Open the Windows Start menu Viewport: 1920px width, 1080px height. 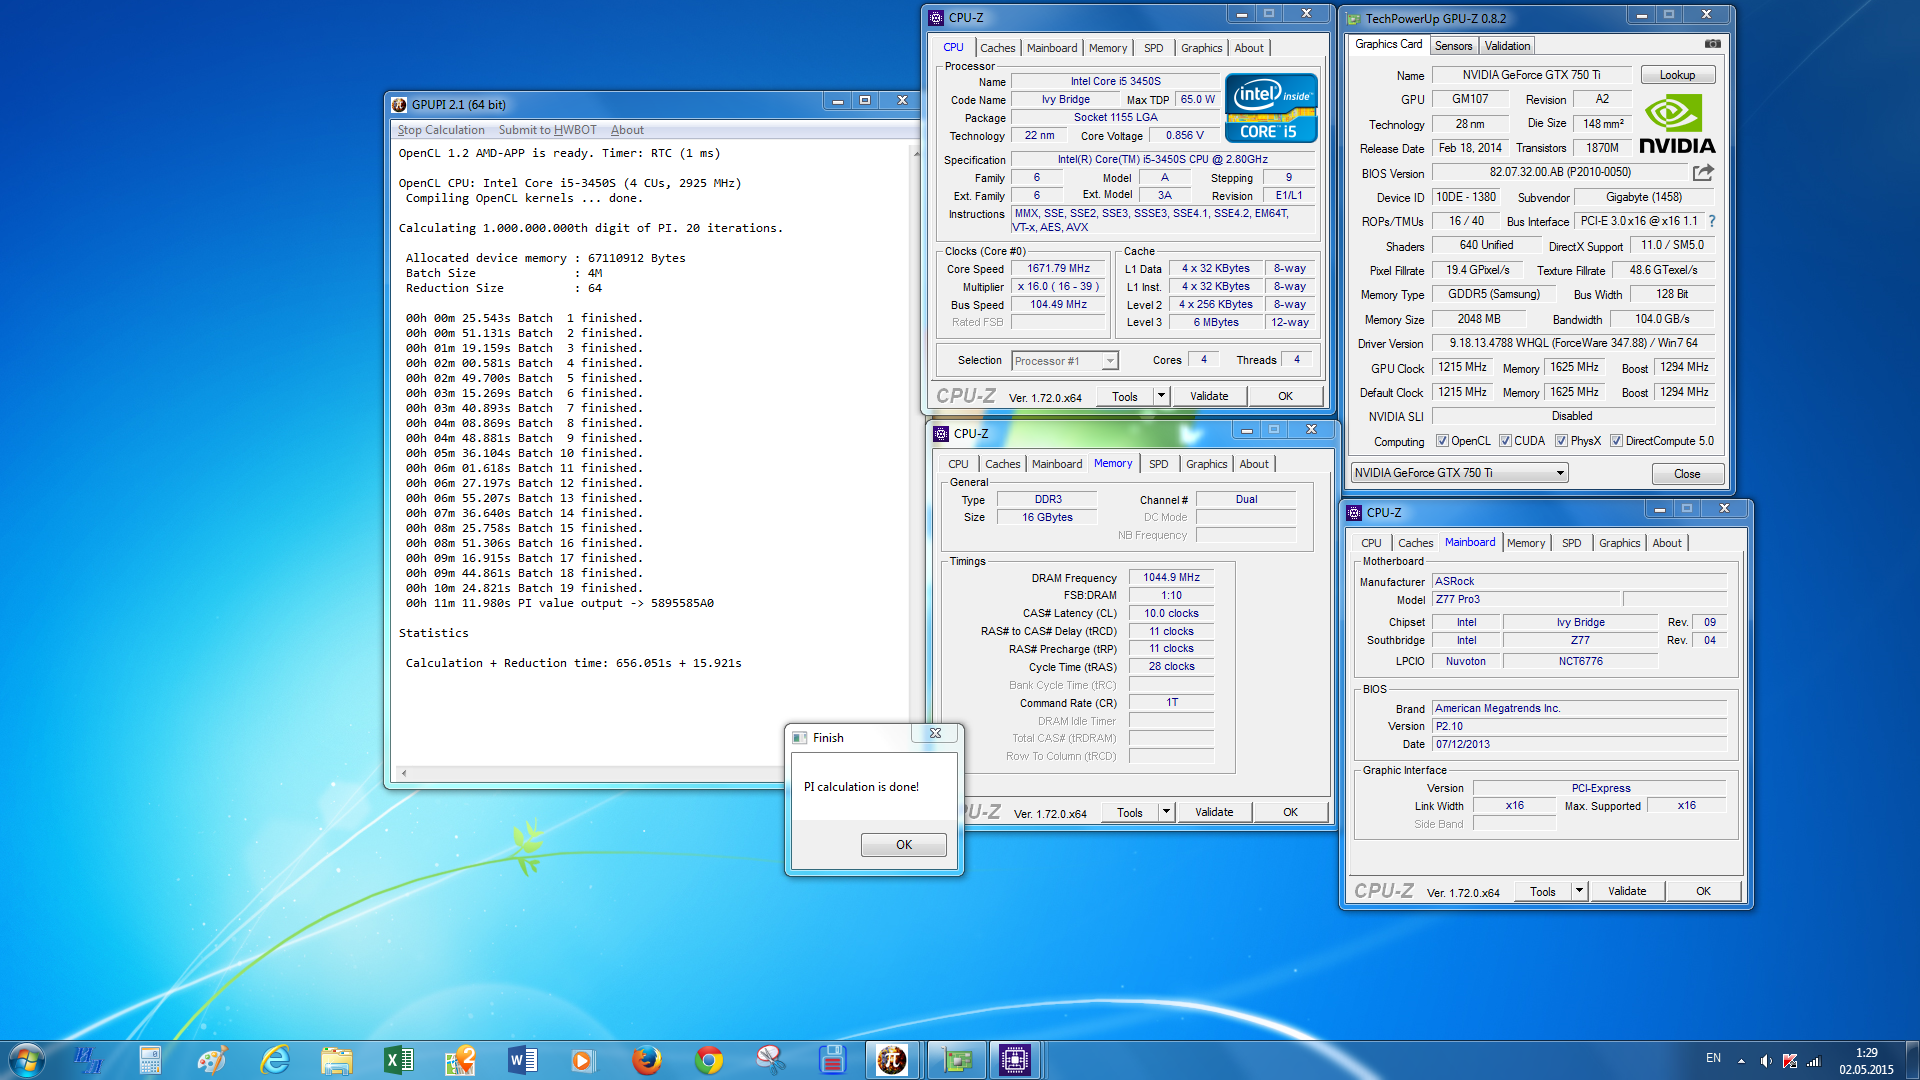[26, 1060]
